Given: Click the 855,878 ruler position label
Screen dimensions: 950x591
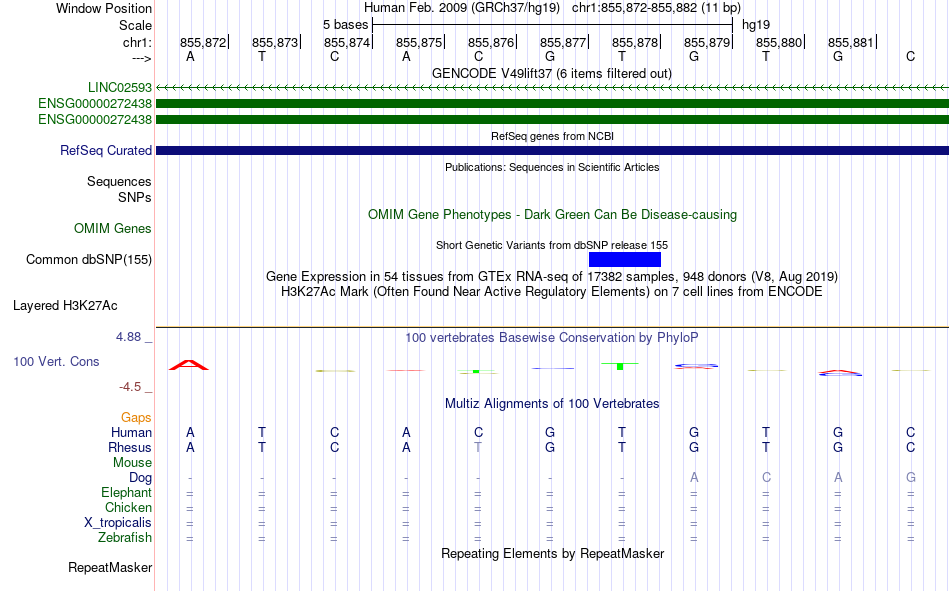Looking at the screenshot, I should [635, 42].
